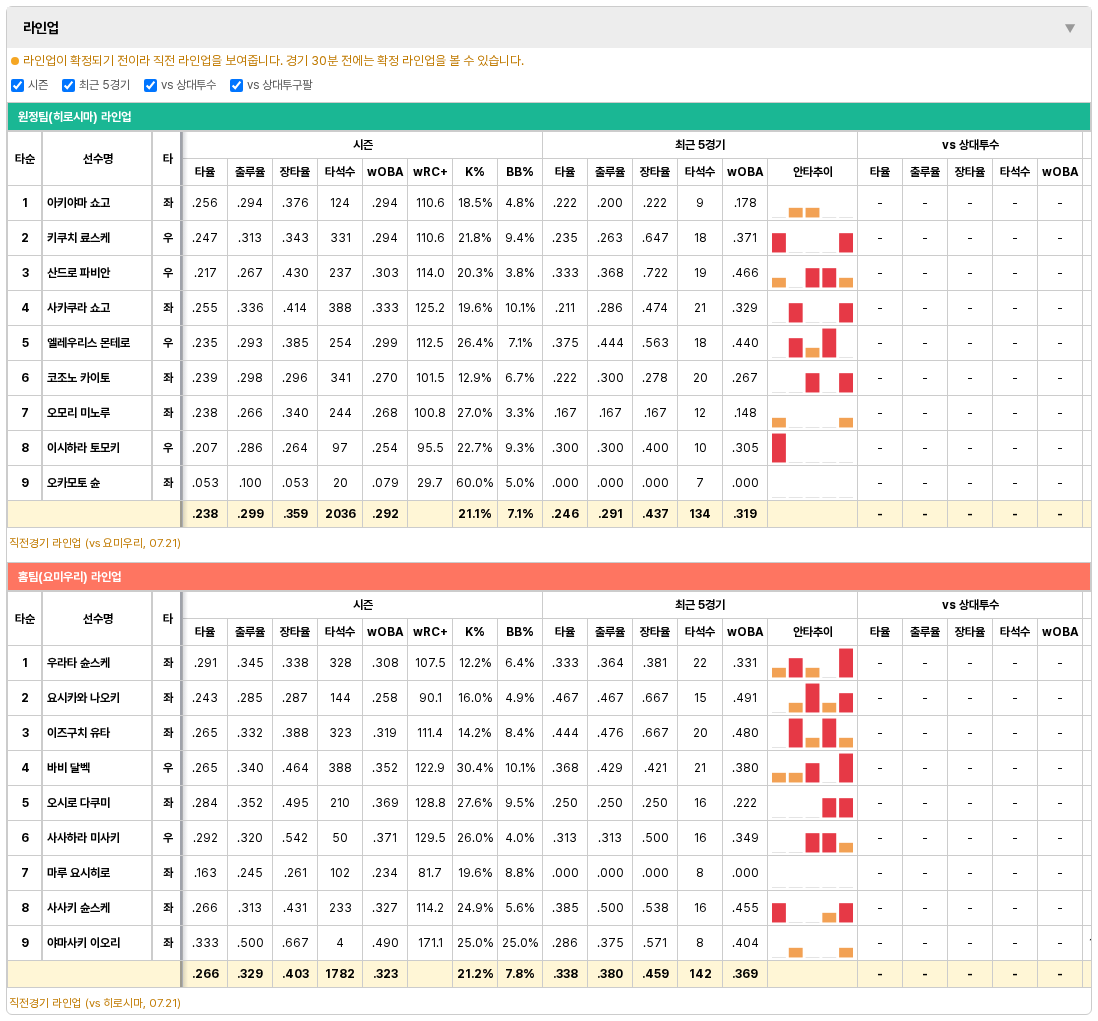Click the 홈팀(요미우리) 라인업 red header
The image size is (1098, 1021).
coord(549,577)
